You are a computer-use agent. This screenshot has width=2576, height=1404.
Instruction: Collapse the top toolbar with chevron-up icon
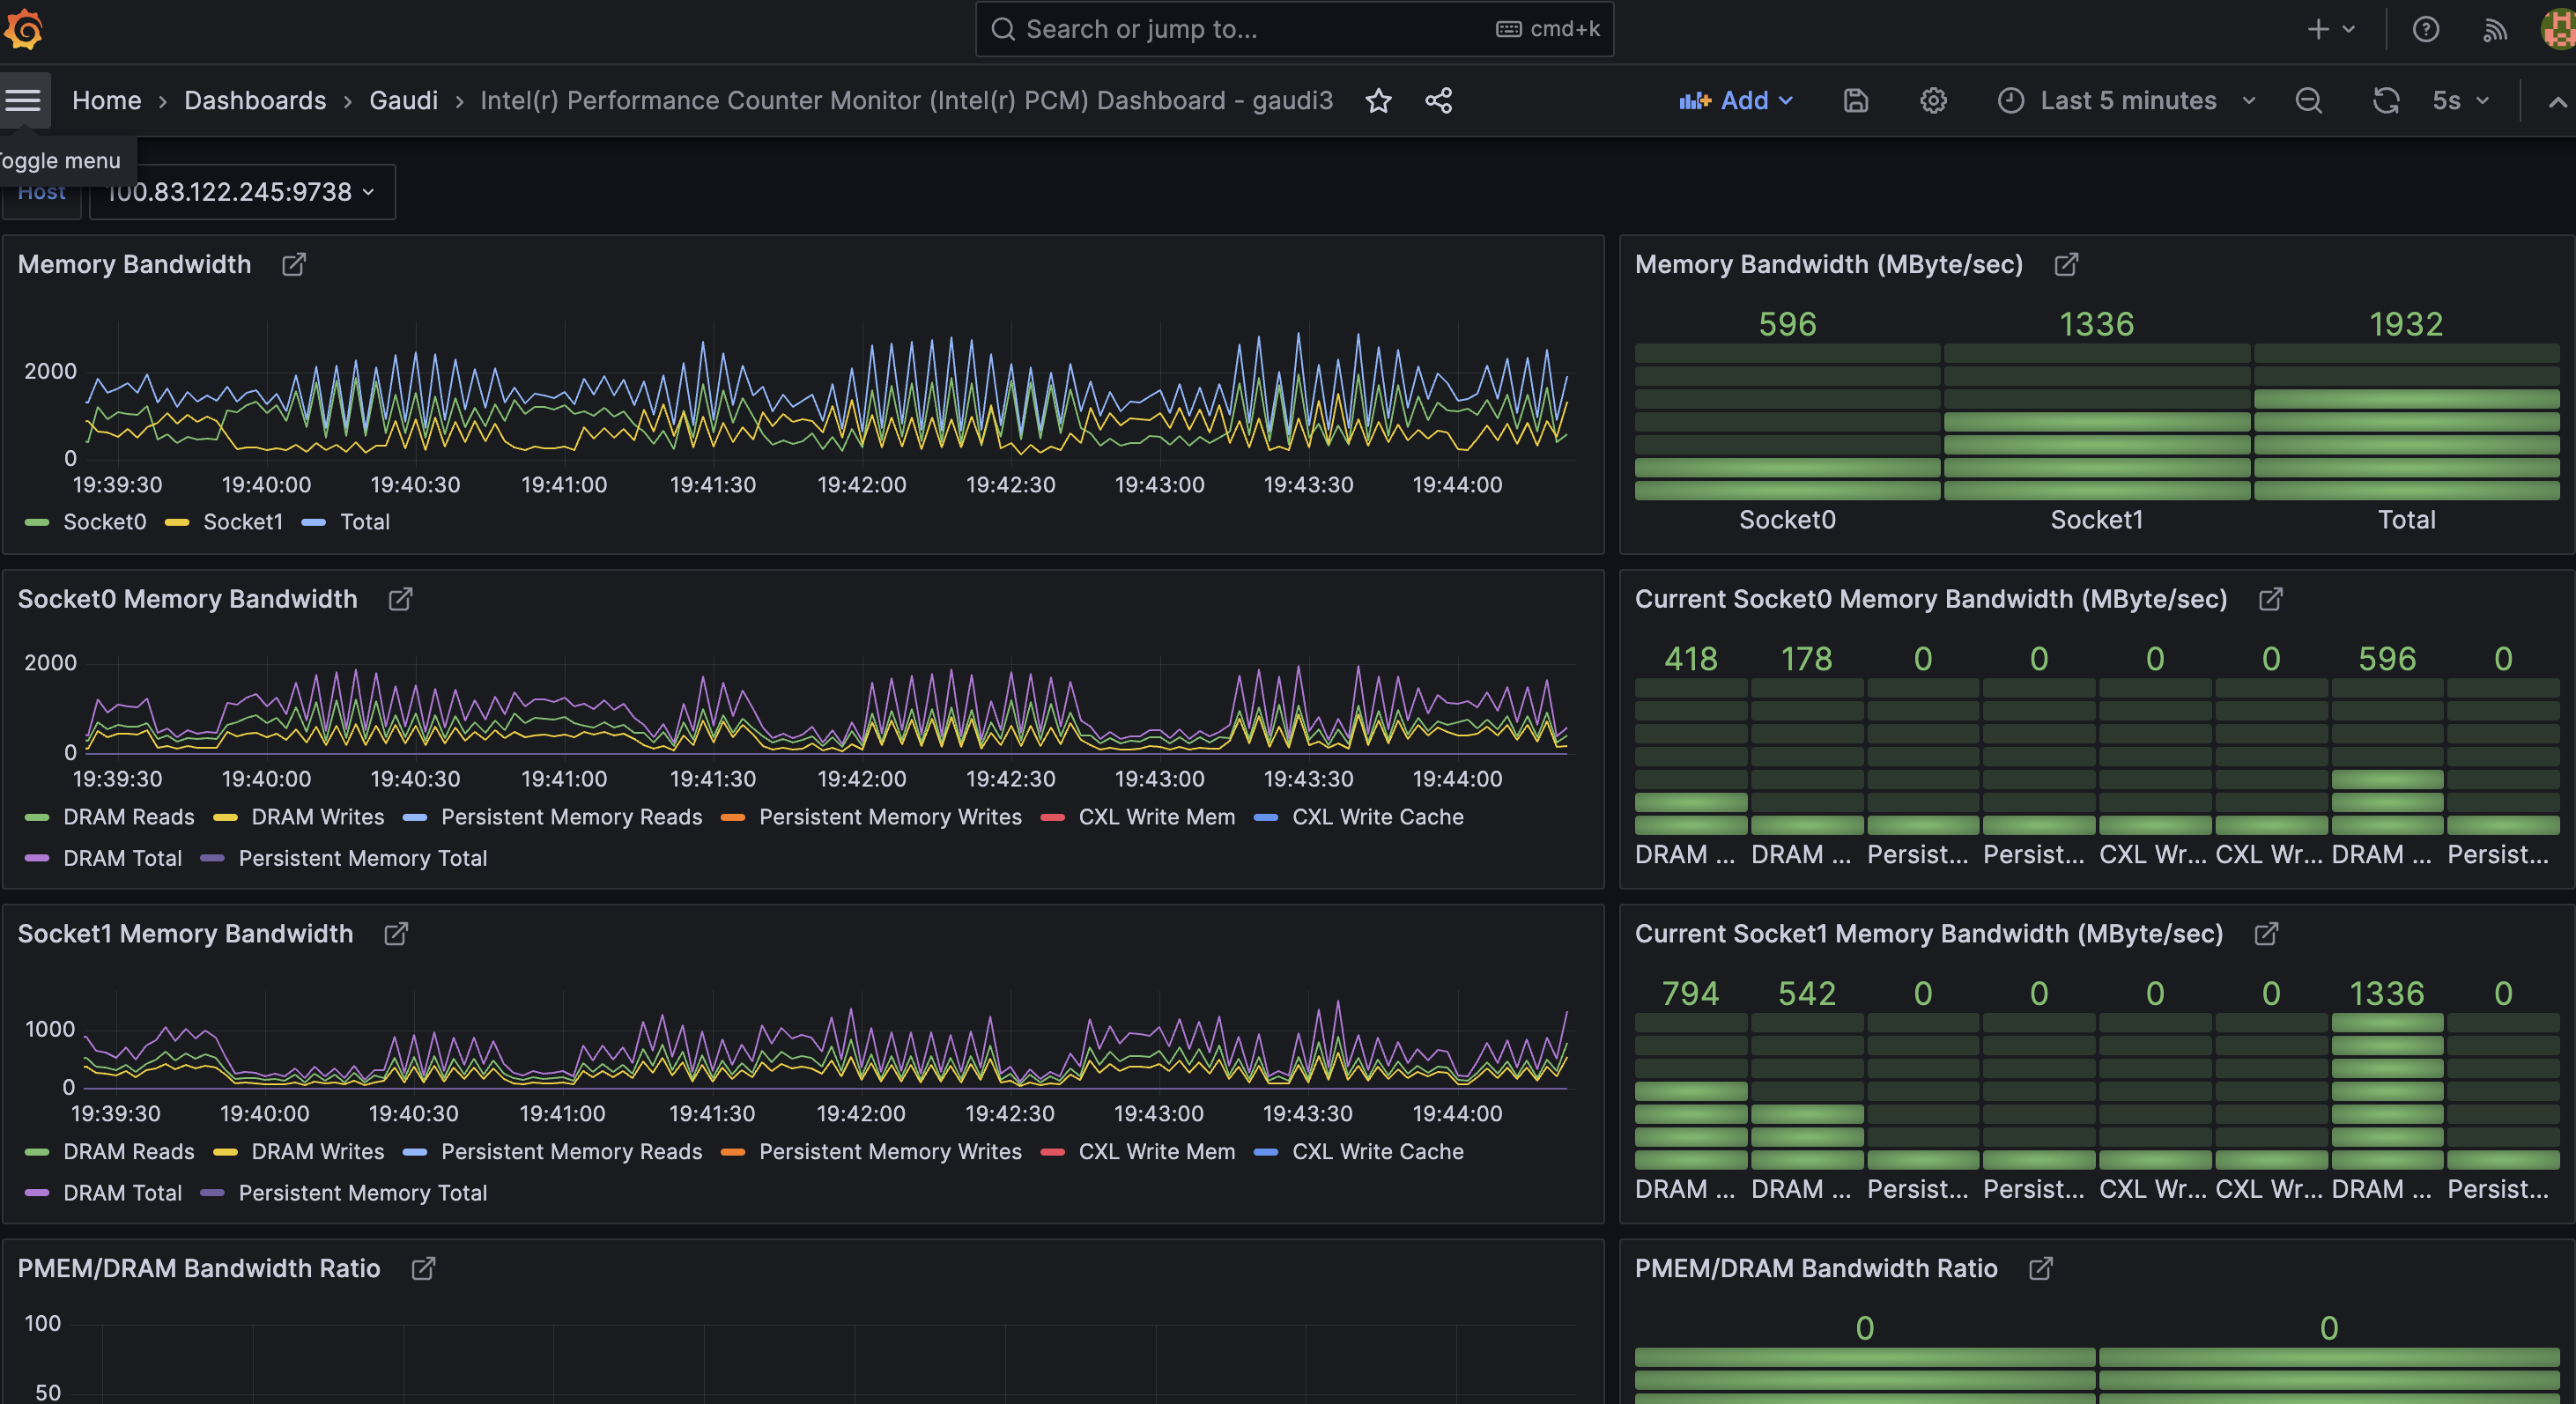2558,100
